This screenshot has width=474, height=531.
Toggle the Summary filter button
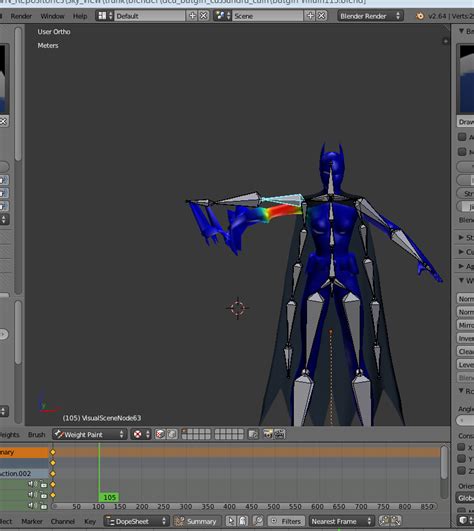197,521
